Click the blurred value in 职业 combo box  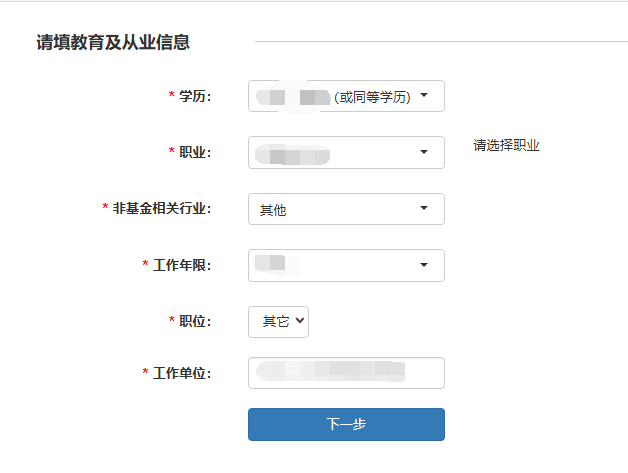point(292,154)
